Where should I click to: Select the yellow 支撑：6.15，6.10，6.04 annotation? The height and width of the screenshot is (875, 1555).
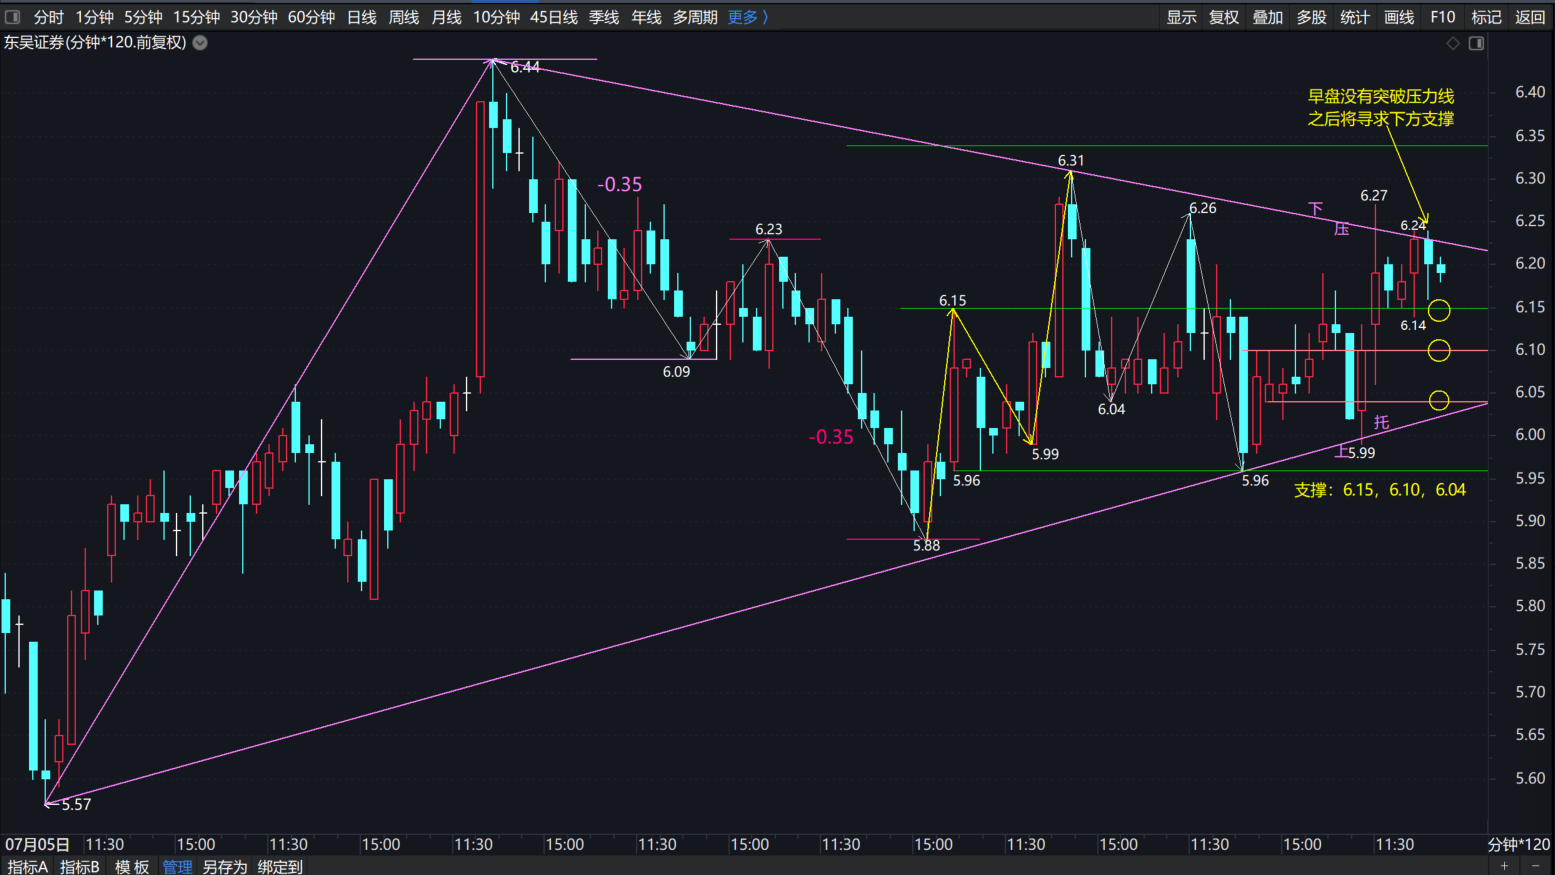[1380, 490]
